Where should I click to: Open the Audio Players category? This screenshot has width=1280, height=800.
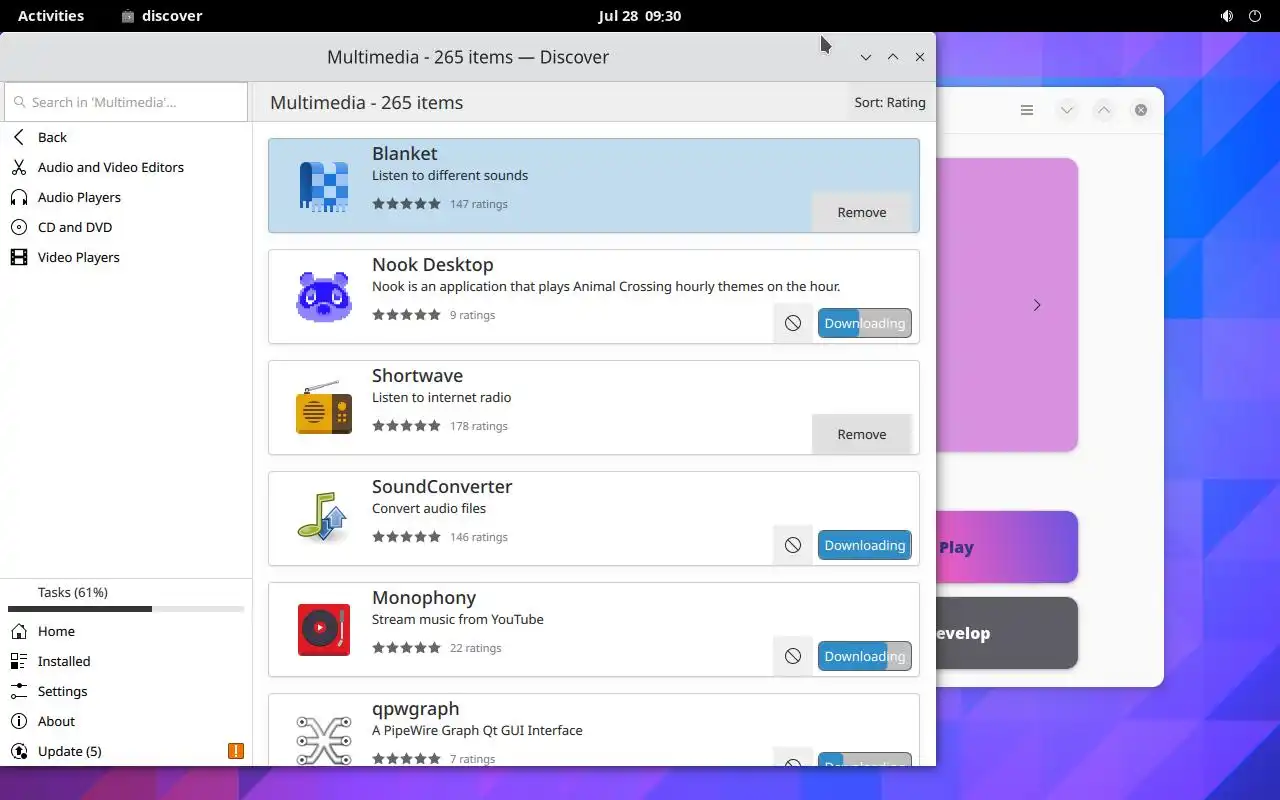[126, 197]
